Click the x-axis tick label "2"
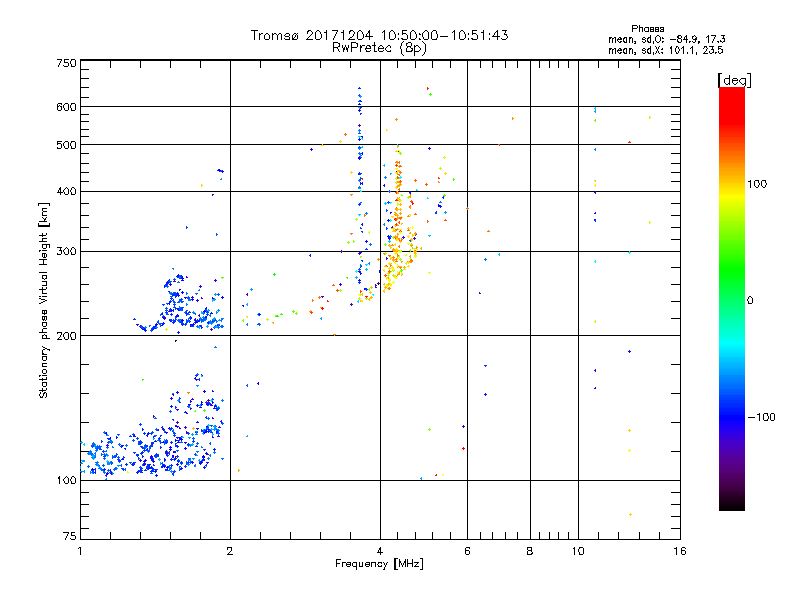 230,551
